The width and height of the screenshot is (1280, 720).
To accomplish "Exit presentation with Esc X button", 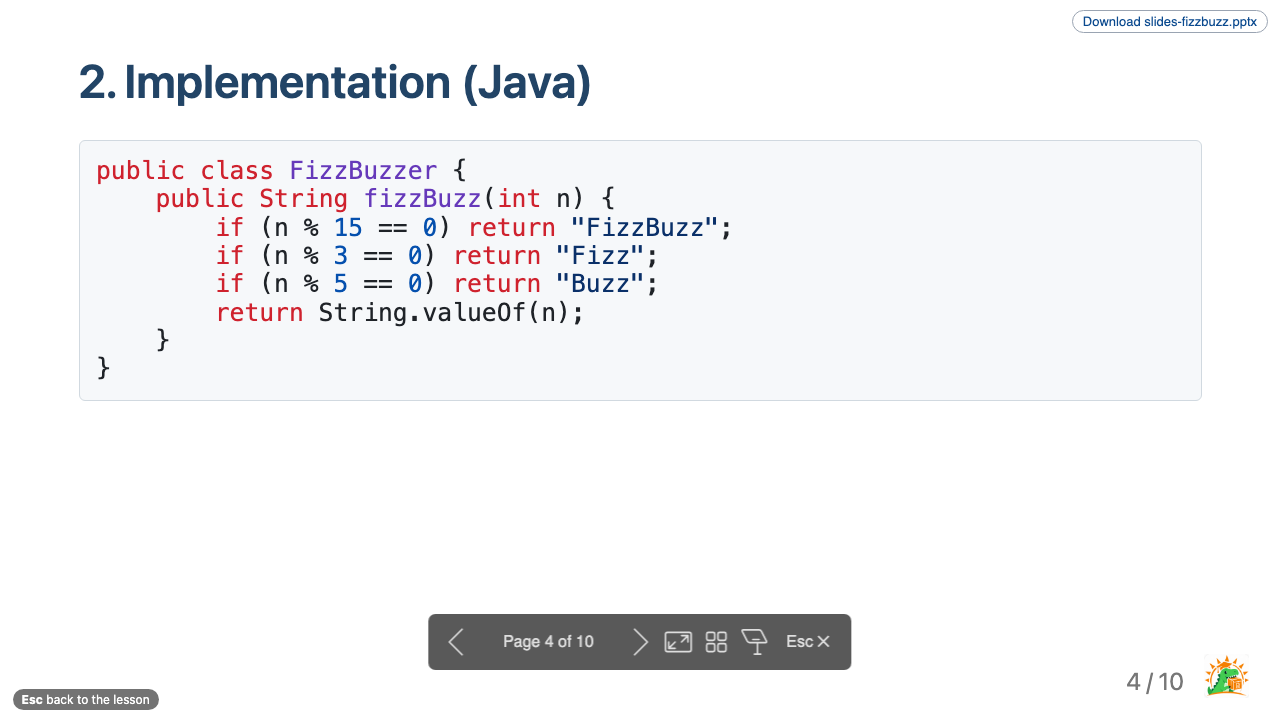I will coord(808,642).
